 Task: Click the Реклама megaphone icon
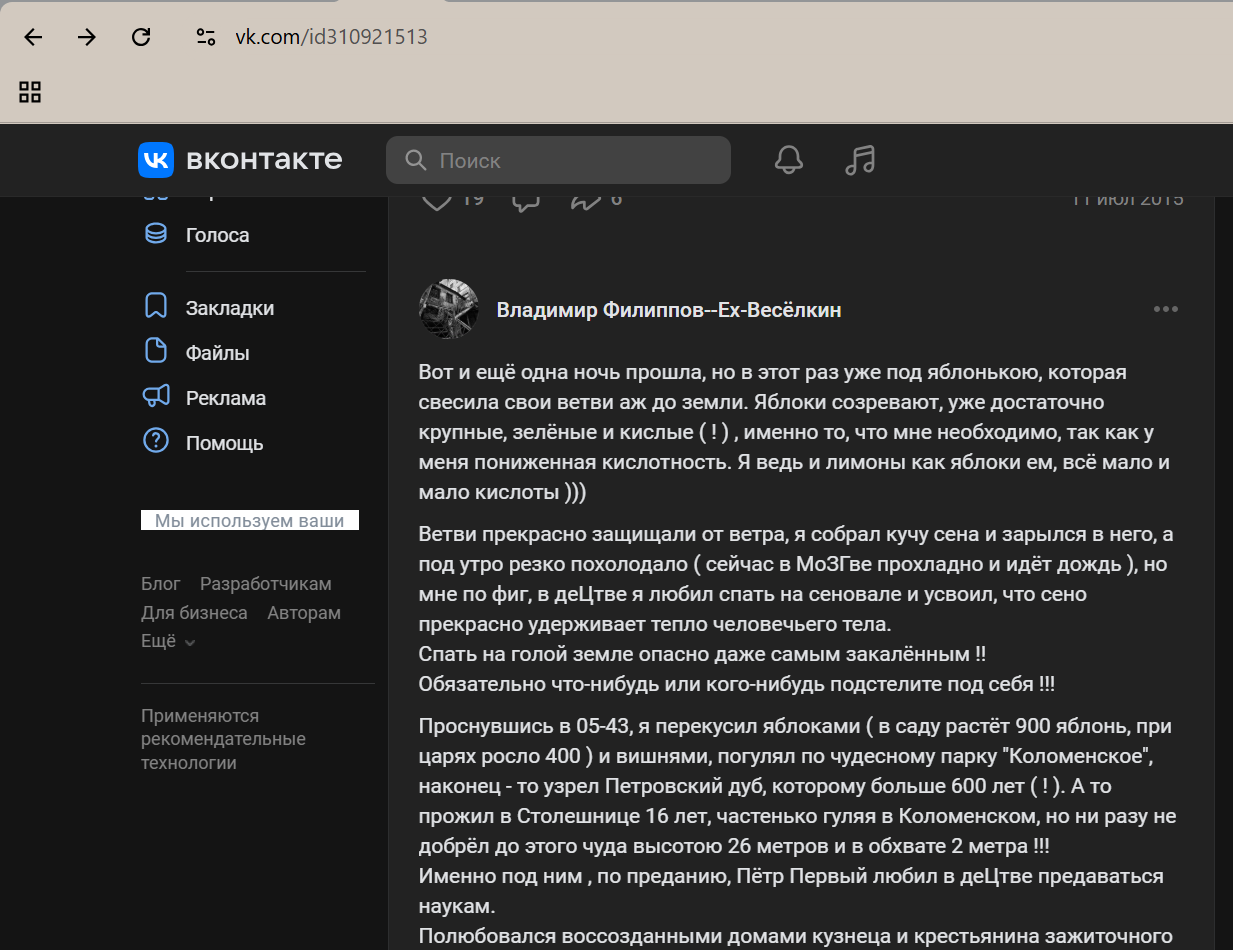click(155, 397)
